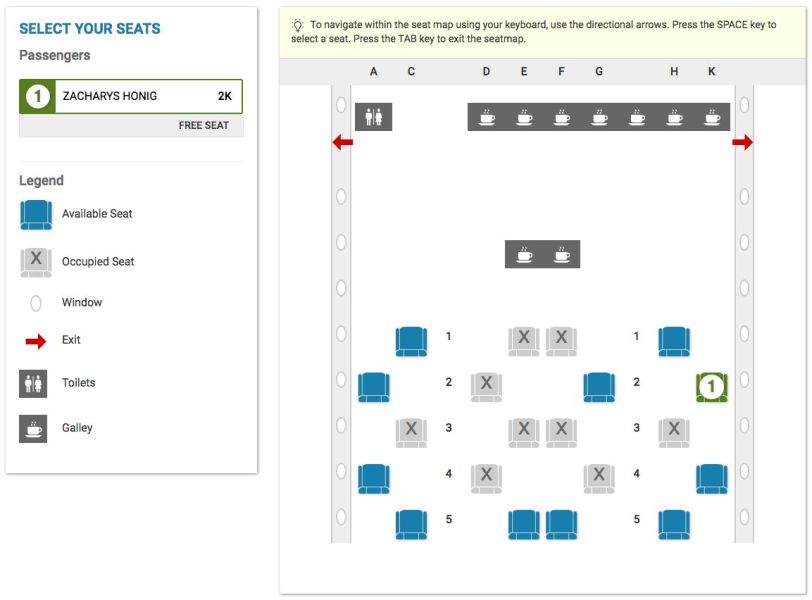Screen dimensions: 812x600
Task: Click the left red exit arrow
Action: [342, 142]
